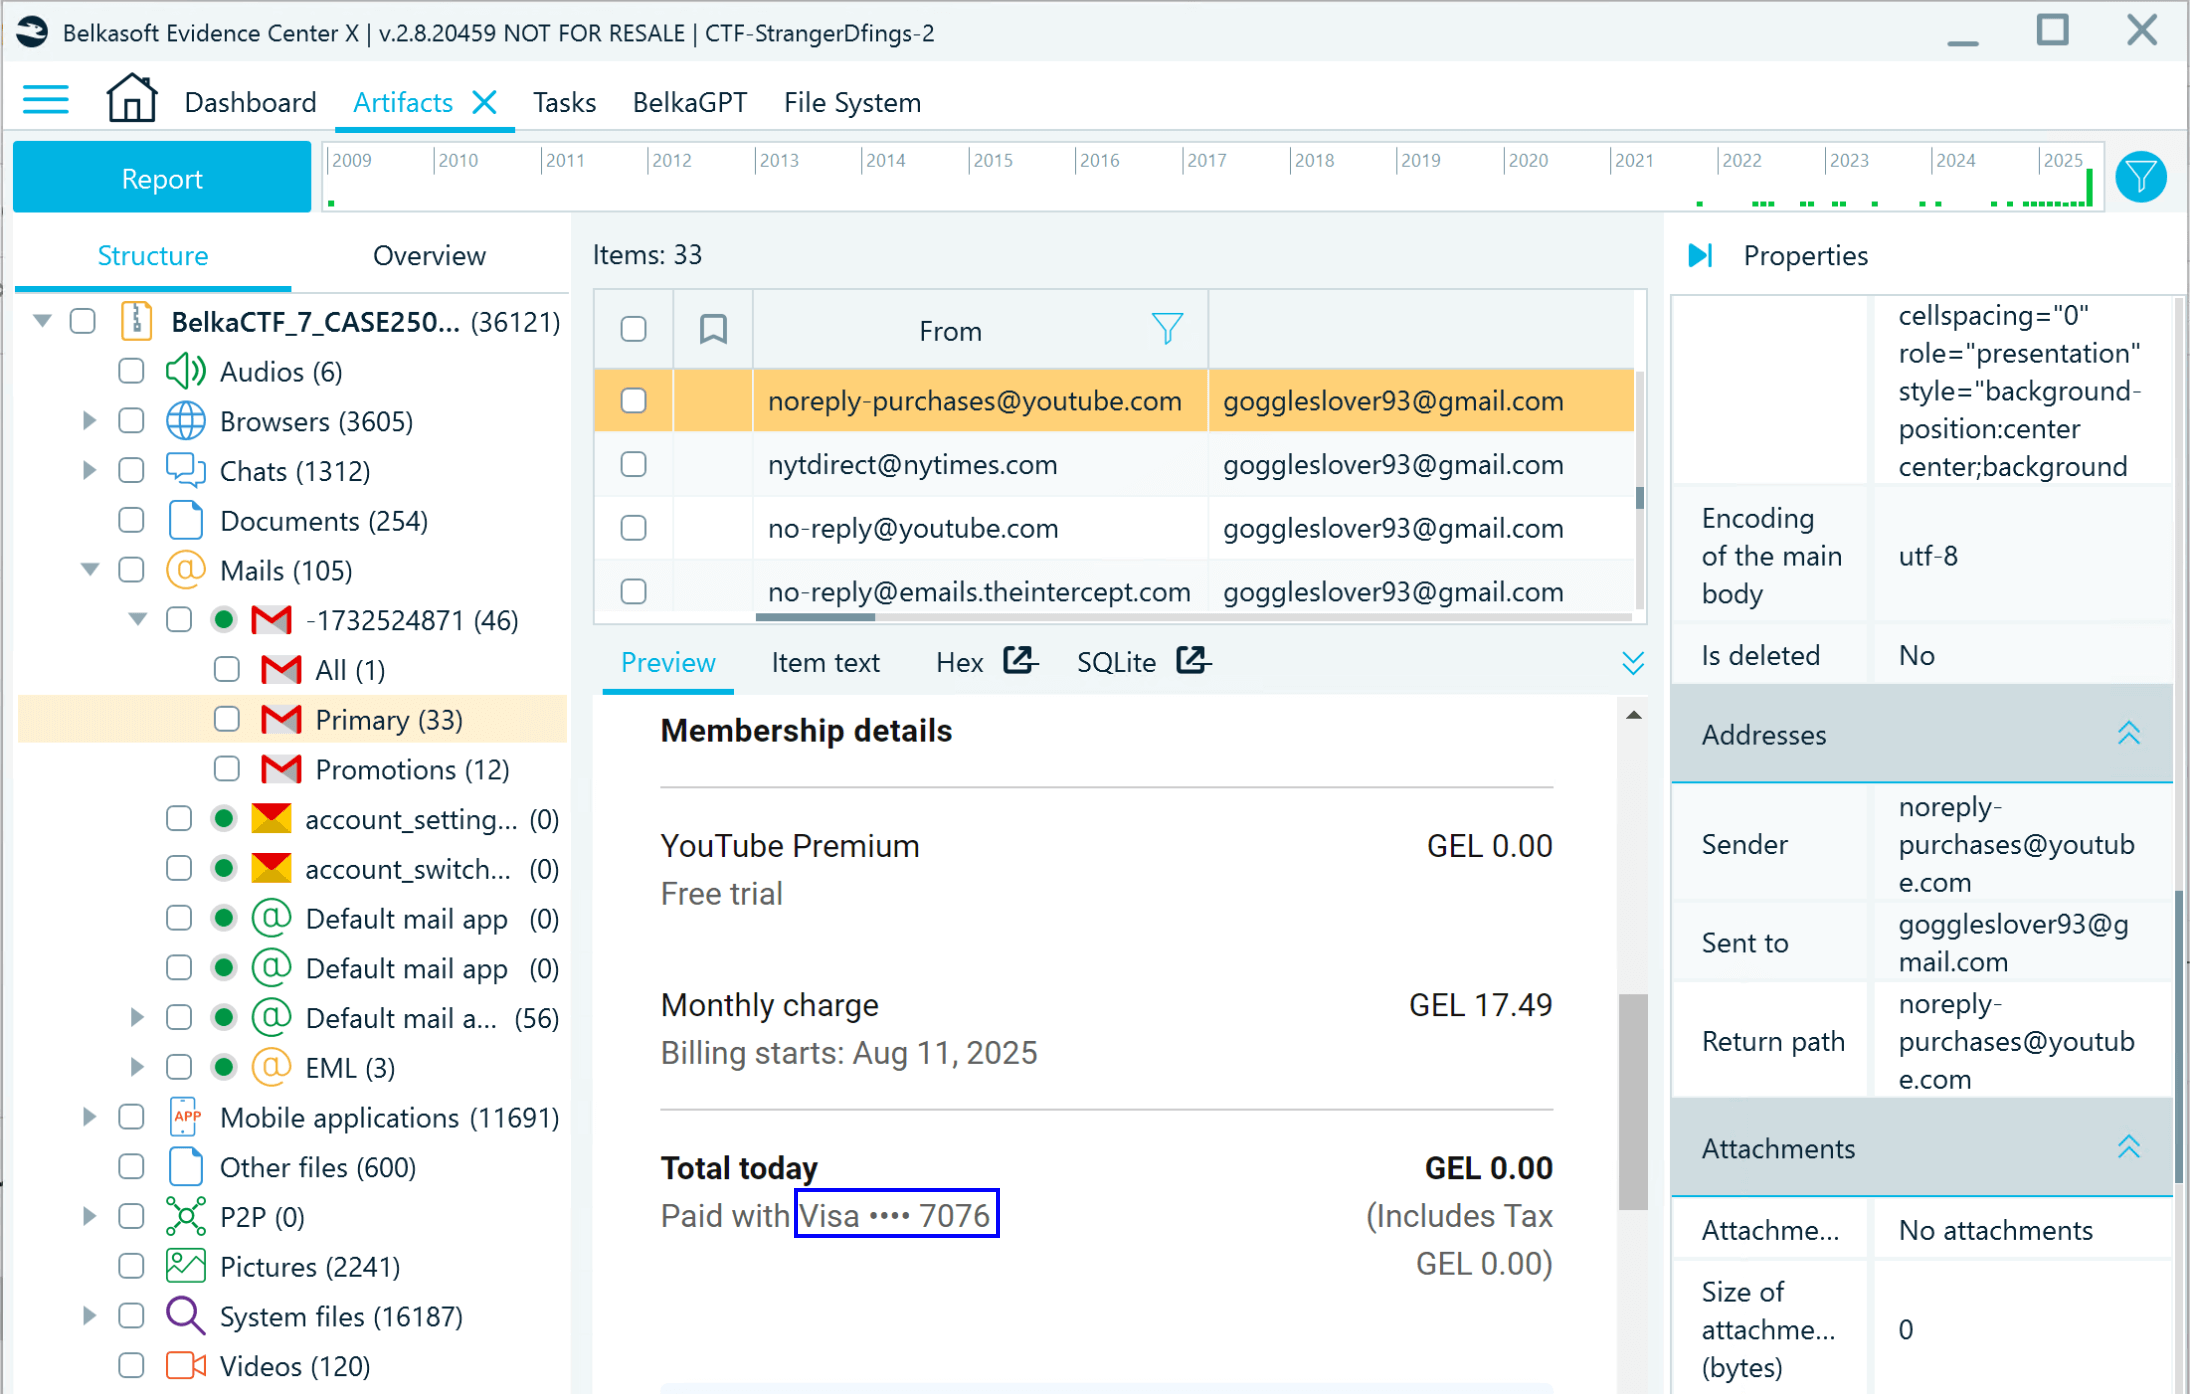Screen dimensions: 2190x1394
Task: Expand the Default mail a... (56) node
Action: 137,1017
